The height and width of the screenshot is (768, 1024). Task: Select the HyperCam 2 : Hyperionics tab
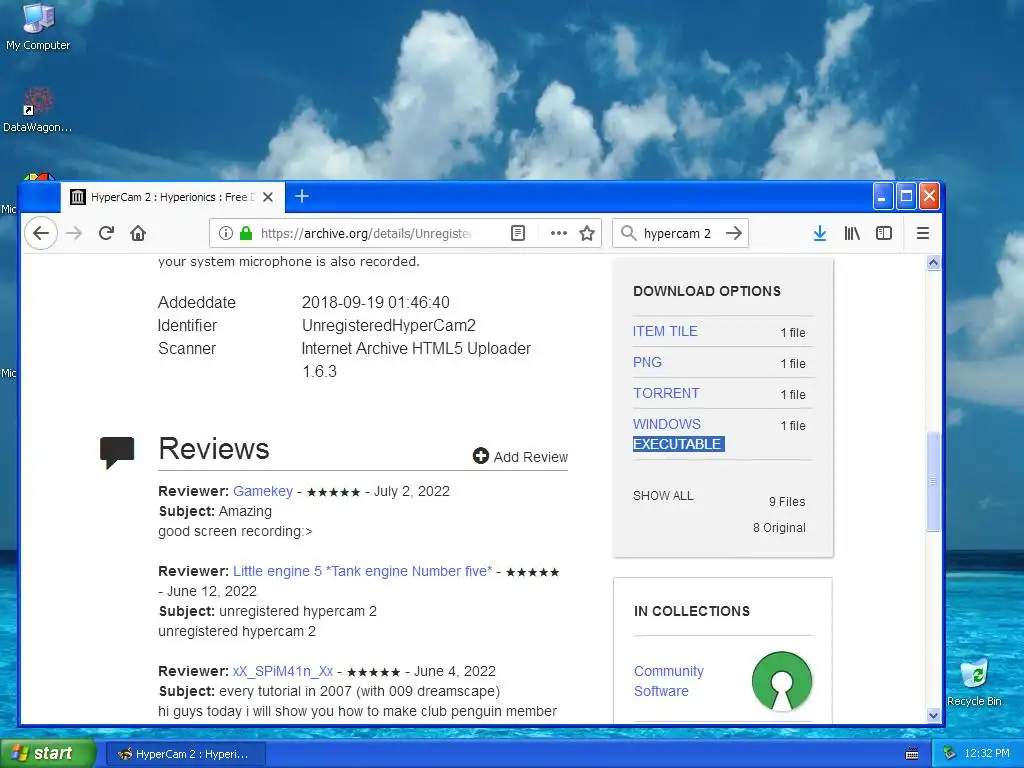coord(173,197)
